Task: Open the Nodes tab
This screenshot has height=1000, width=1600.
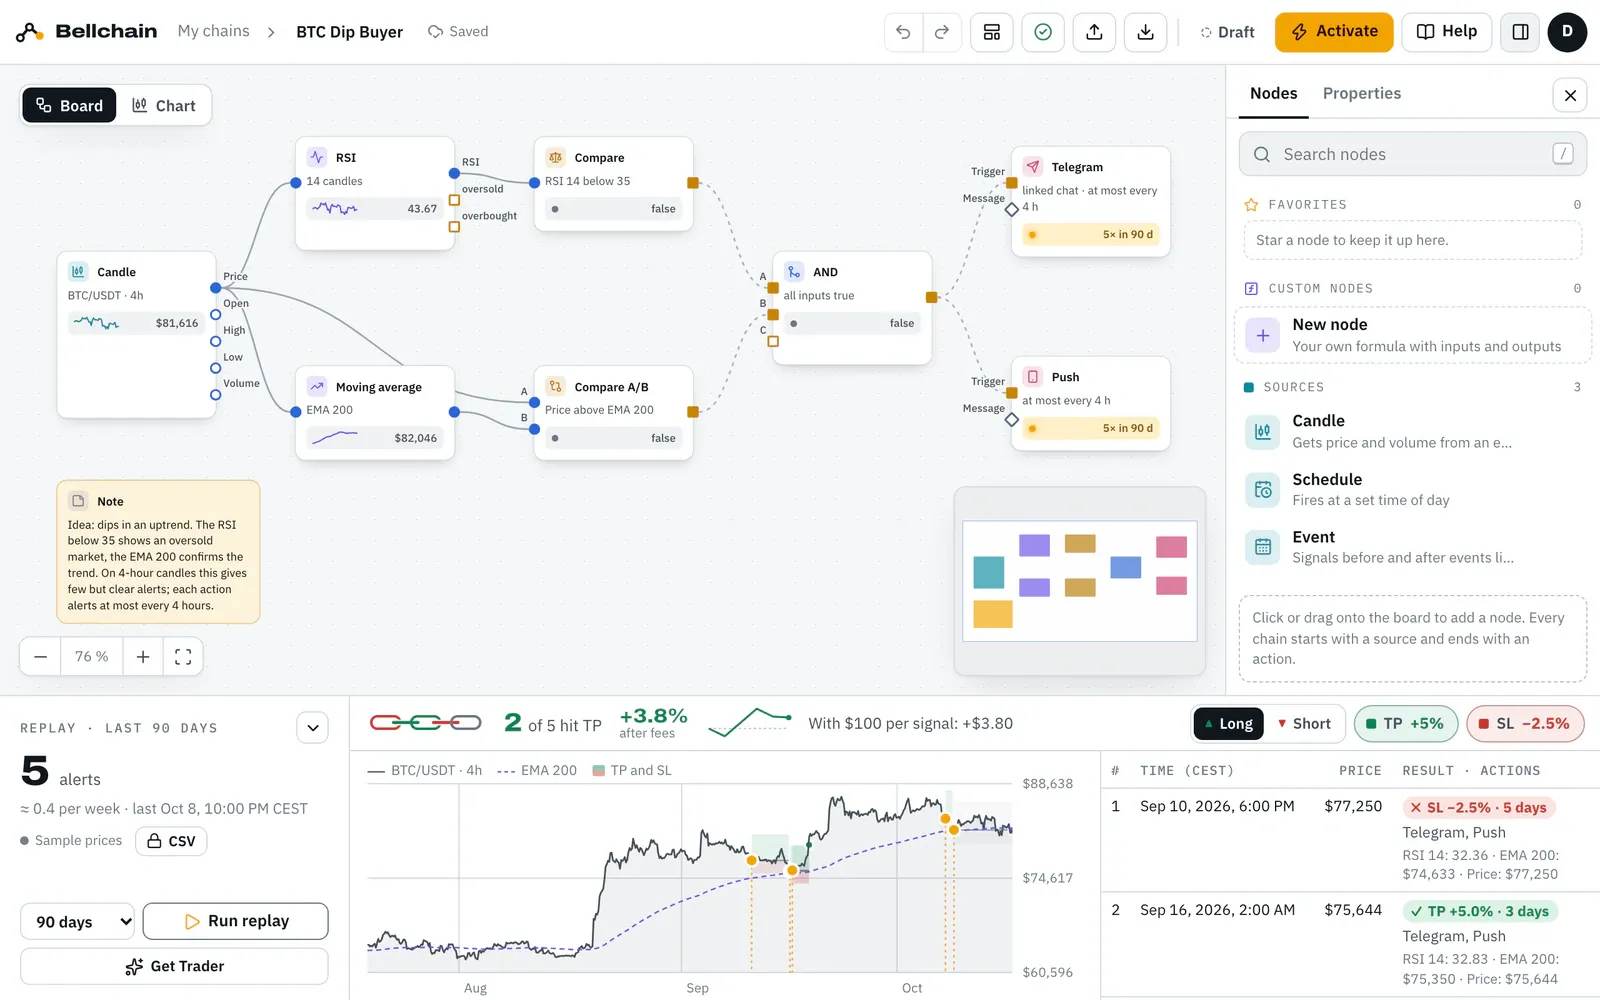Action: 1273,94
